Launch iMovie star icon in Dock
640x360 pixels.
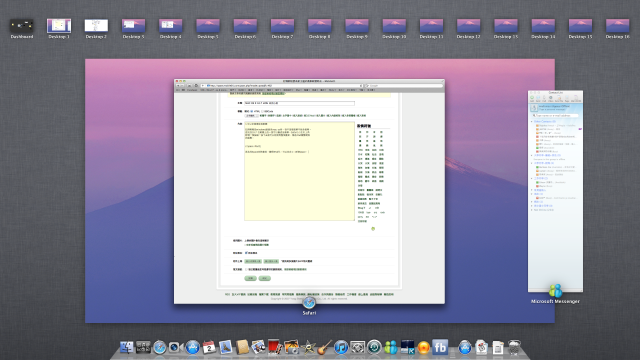pos(308,347)
